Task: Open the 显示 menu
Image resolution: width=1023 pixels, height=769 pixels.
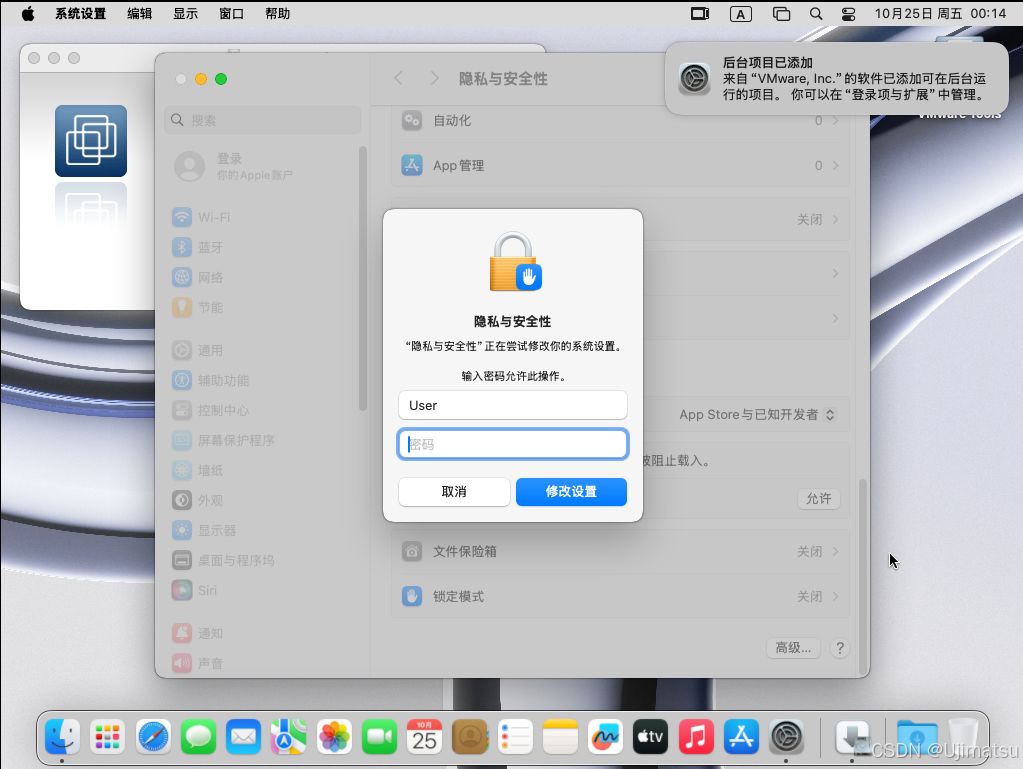Action: point(185,14)
